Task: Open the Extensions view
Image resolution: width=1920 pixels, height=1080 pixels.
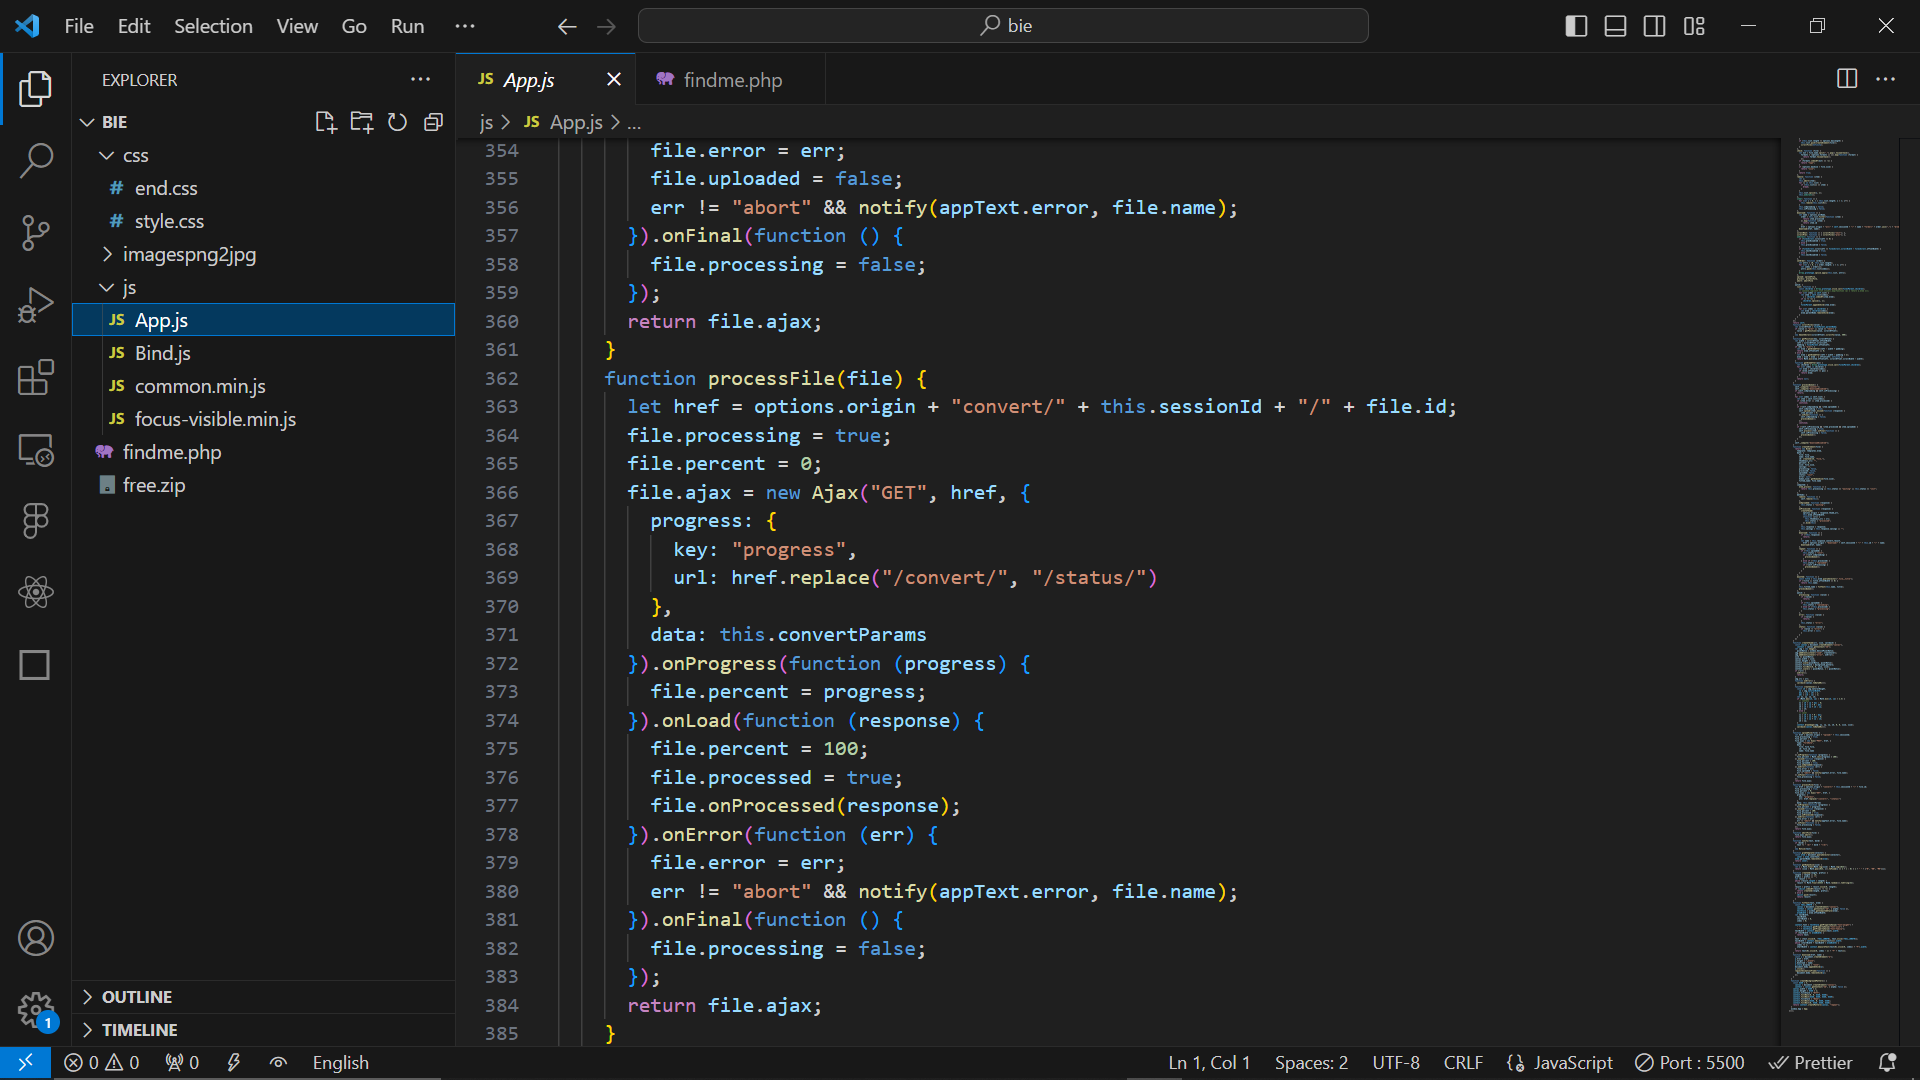Action: click(x=36, y=377)
